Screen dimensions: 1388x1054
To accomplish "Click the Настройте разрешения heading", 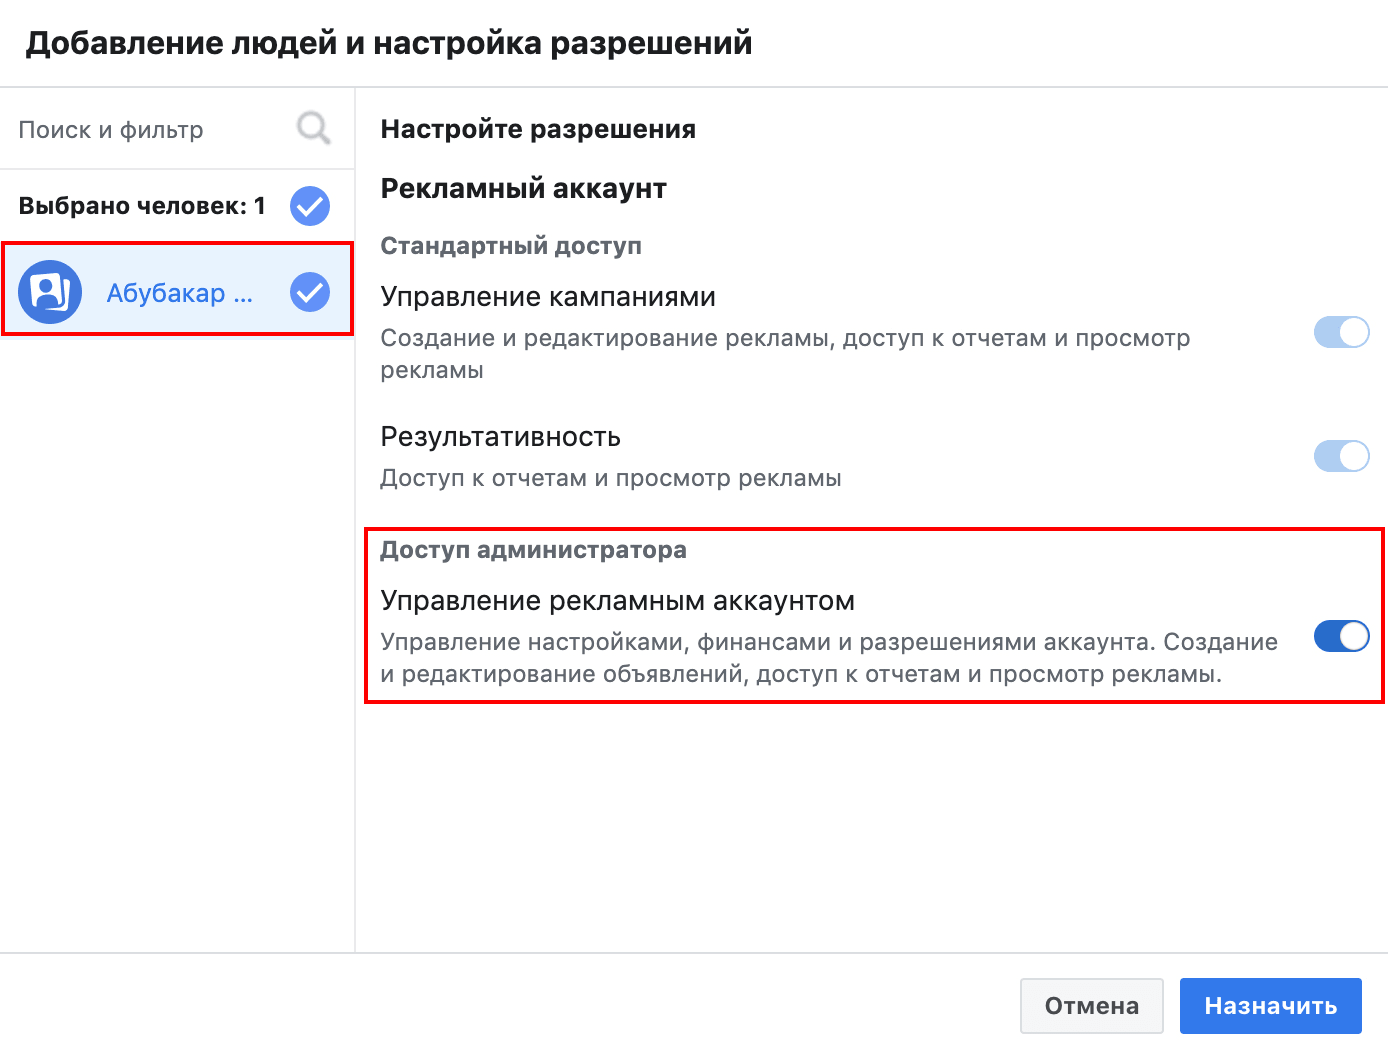I will (x=538, y=130).
